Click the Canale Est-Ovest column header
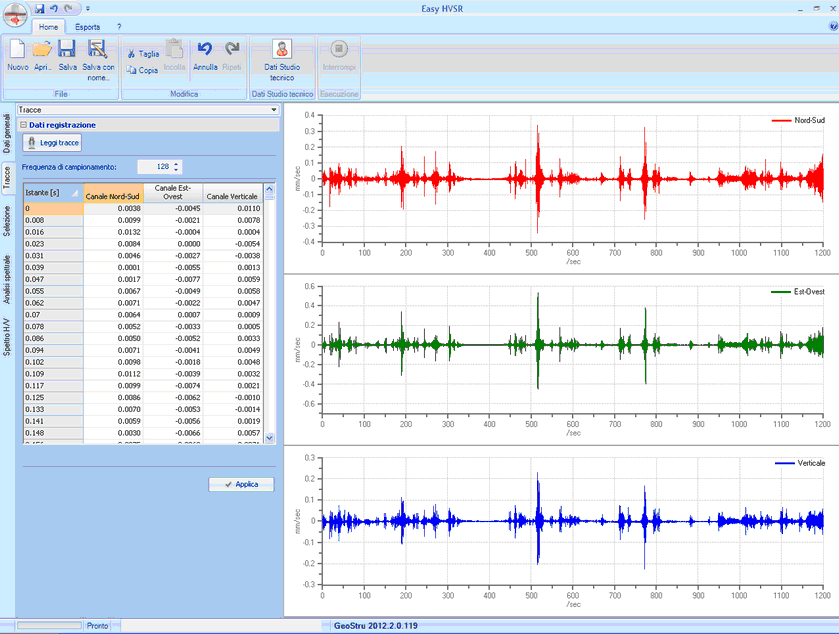This screenshot has height=634, width=839. [173, 193]
